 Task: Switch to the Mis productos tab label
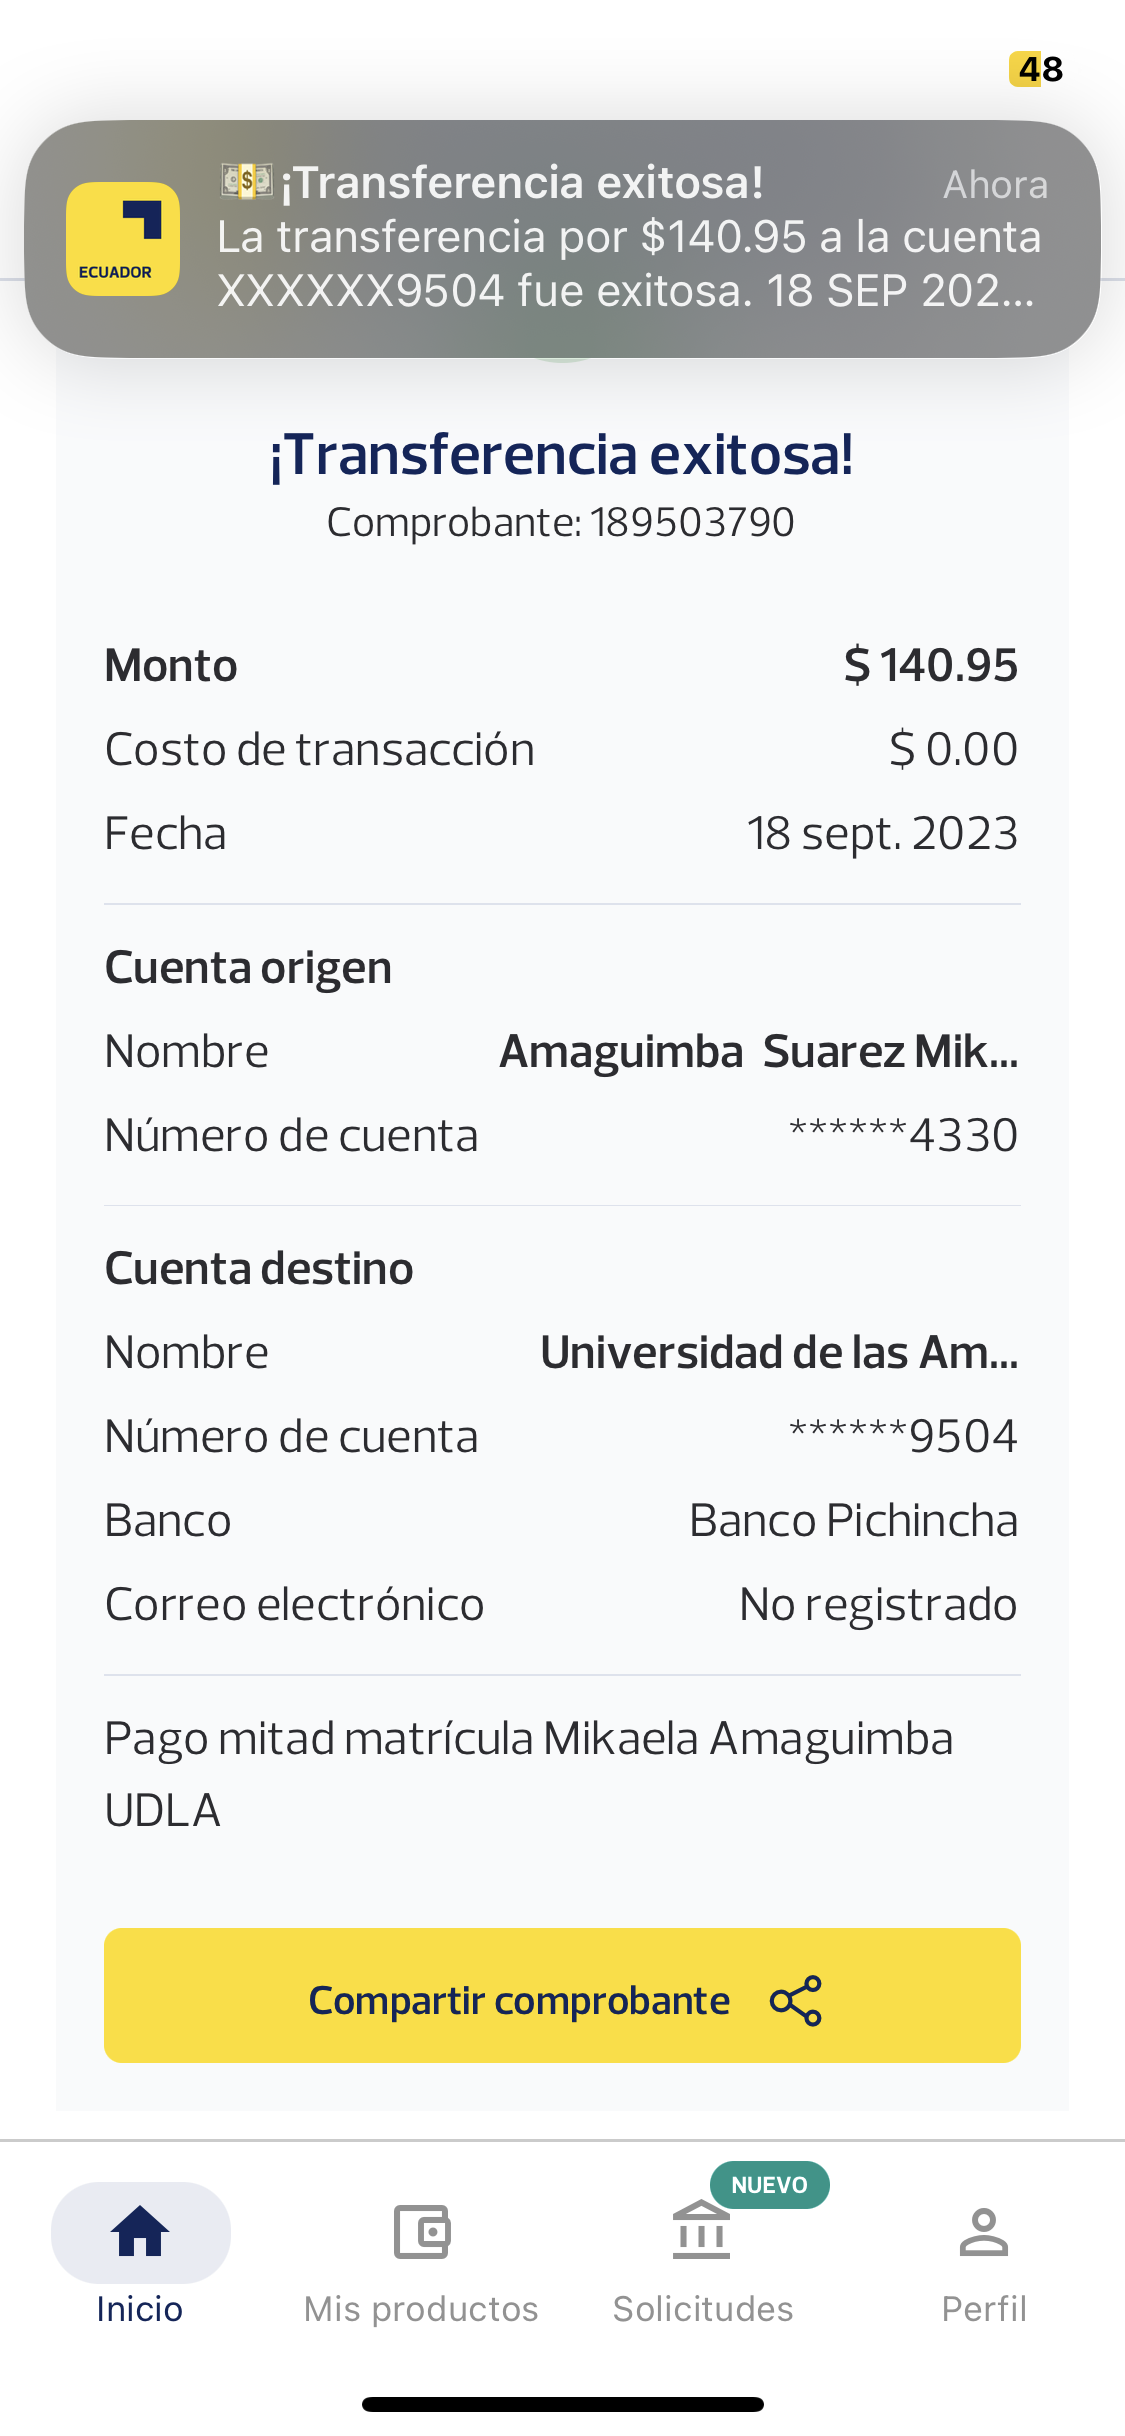[421, 2309]
